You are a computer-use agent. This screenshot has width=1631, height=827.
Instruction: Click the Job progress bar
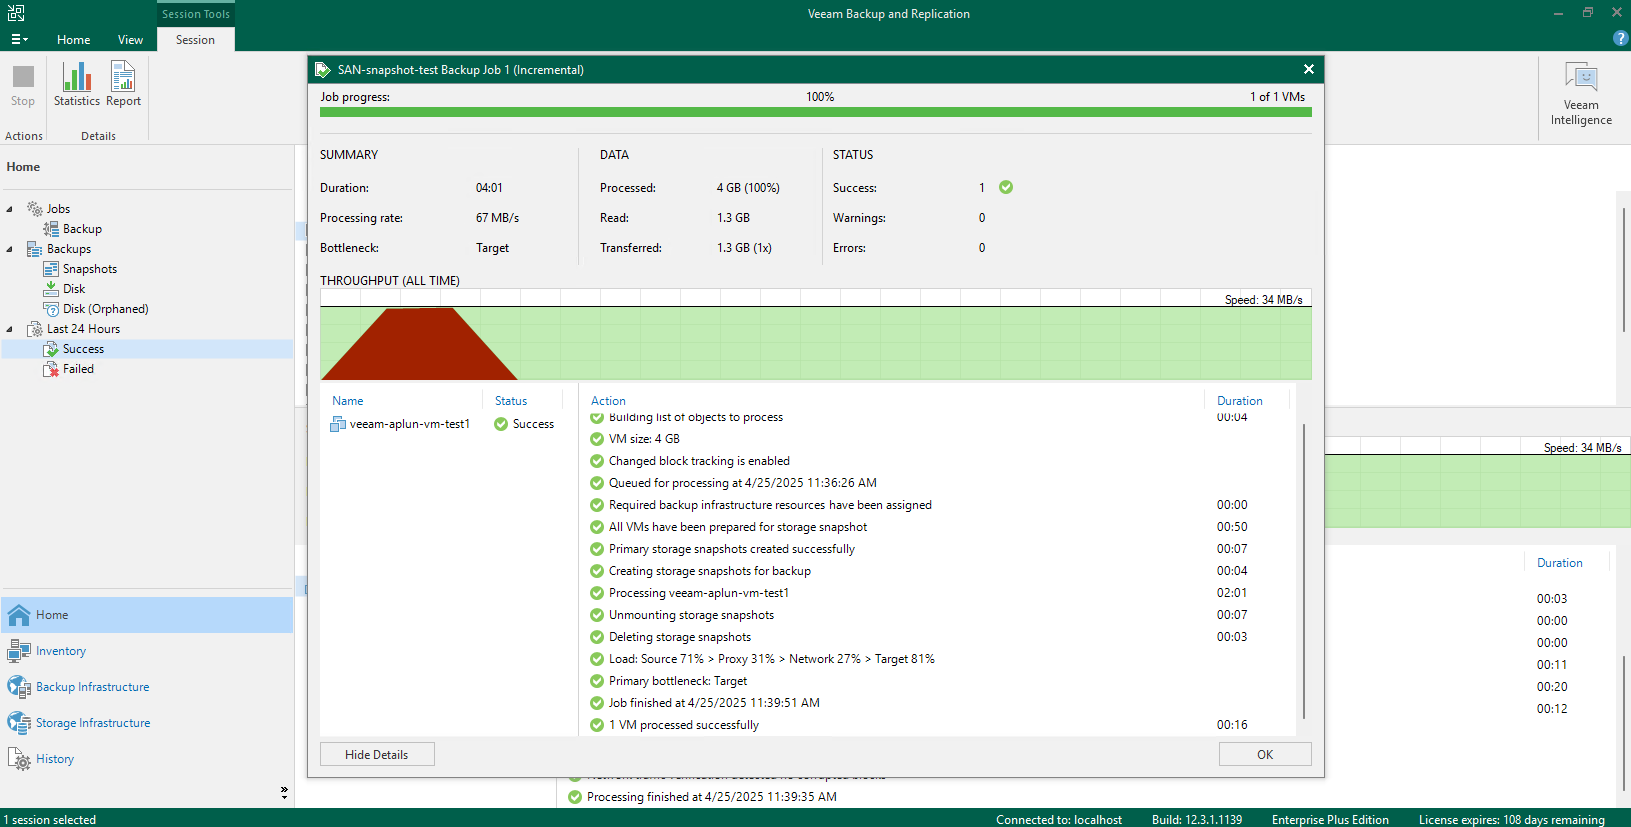point(816,112)
